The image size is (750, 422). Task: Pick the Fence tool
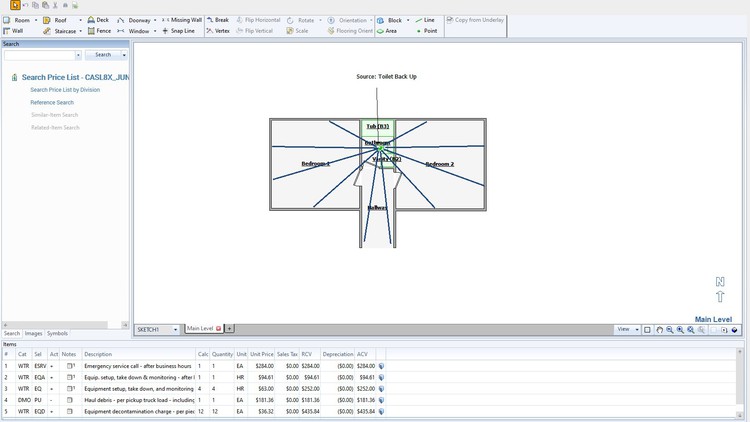coord(98,31)
